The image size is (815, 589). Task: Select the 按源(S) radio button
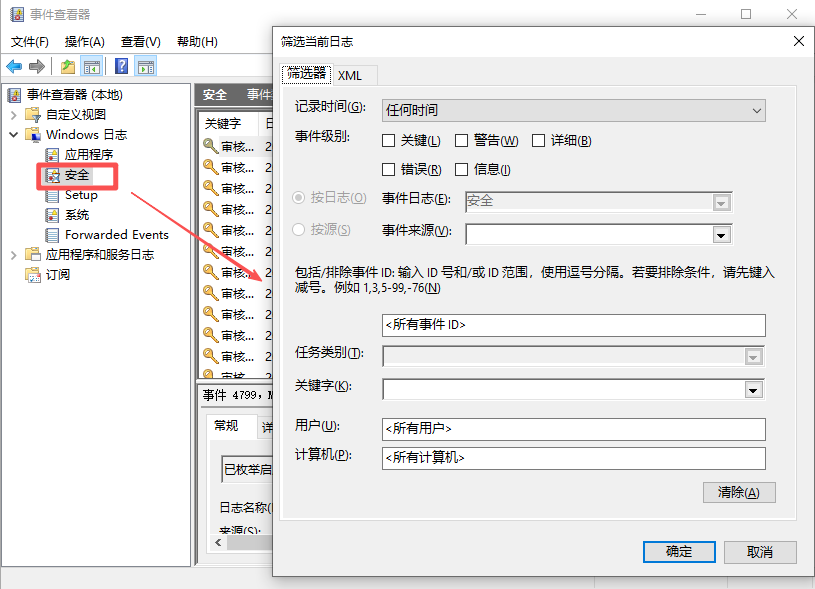pos(298,229)
